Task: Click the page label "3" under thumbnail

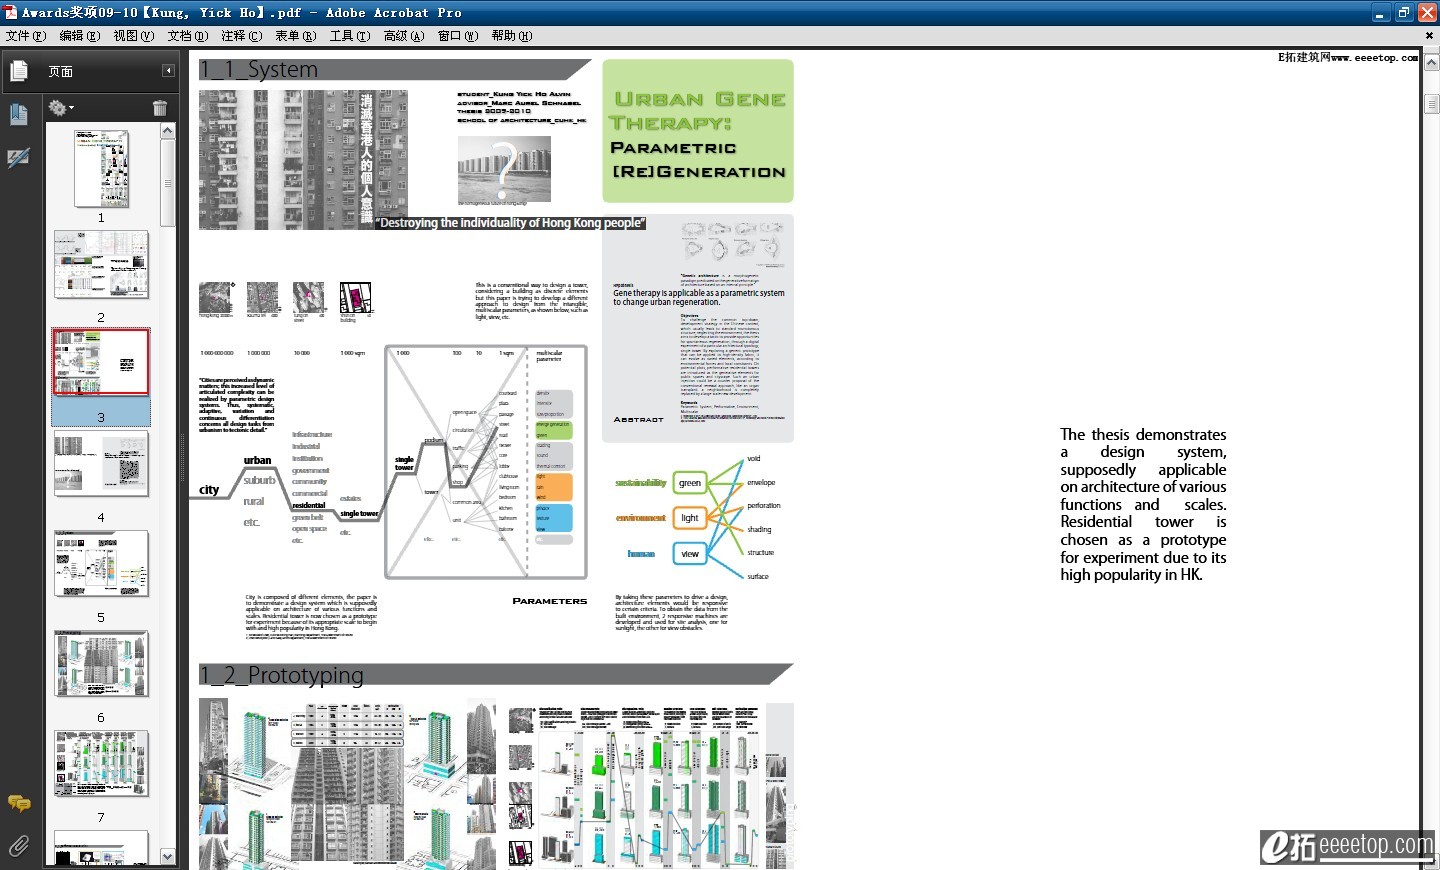Action: click(x=101, y=417)
